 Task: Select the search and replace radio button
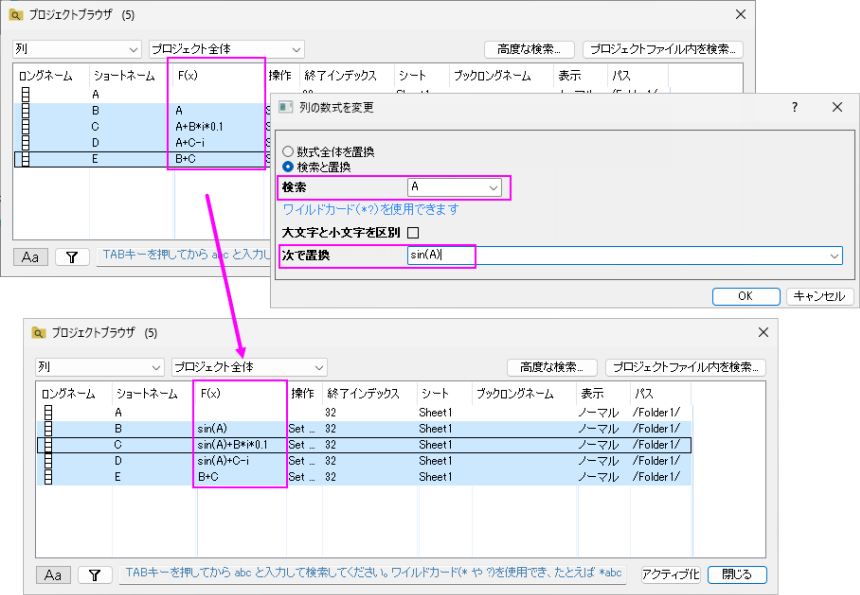click(288, 167)
